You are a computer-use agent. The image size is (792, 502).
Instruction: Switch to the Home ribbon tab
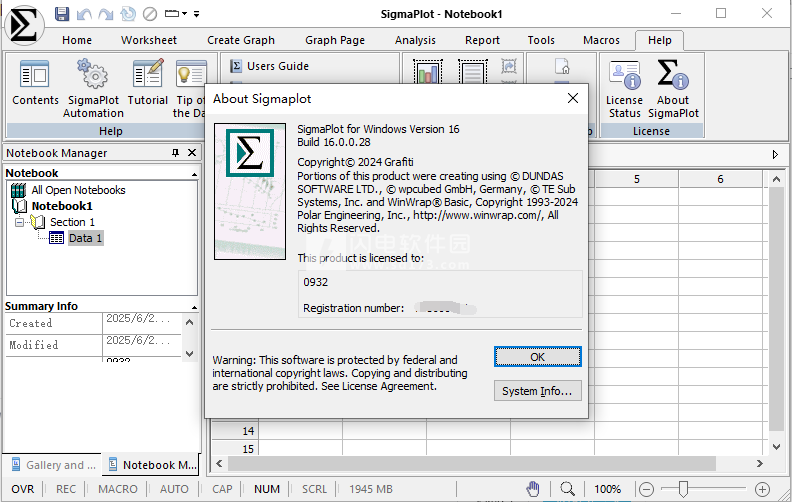(77, 40)
